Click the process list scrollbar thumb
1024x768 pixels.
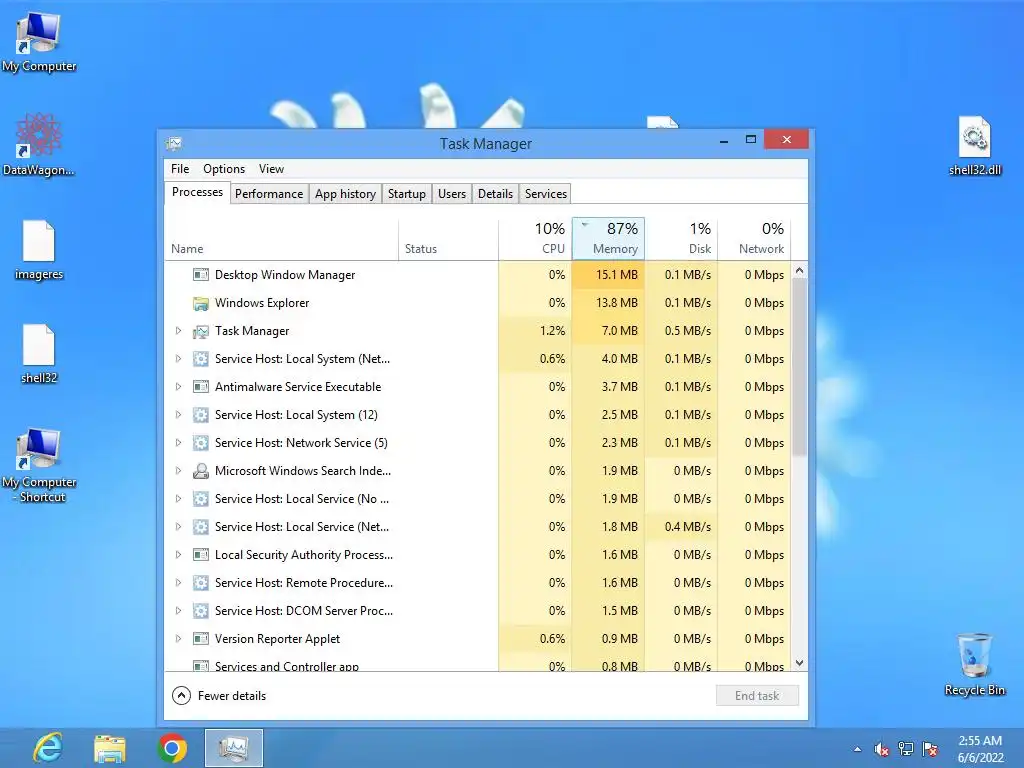click(x=799, y=367)
